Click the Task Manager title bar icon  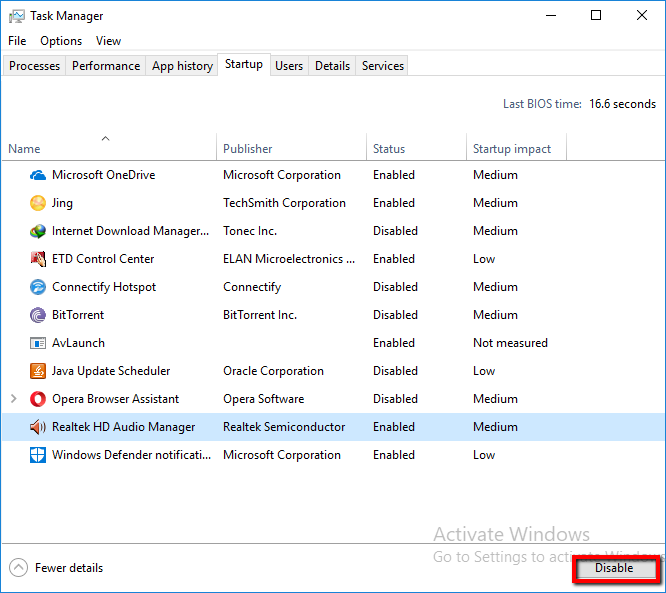pos(17,17)
